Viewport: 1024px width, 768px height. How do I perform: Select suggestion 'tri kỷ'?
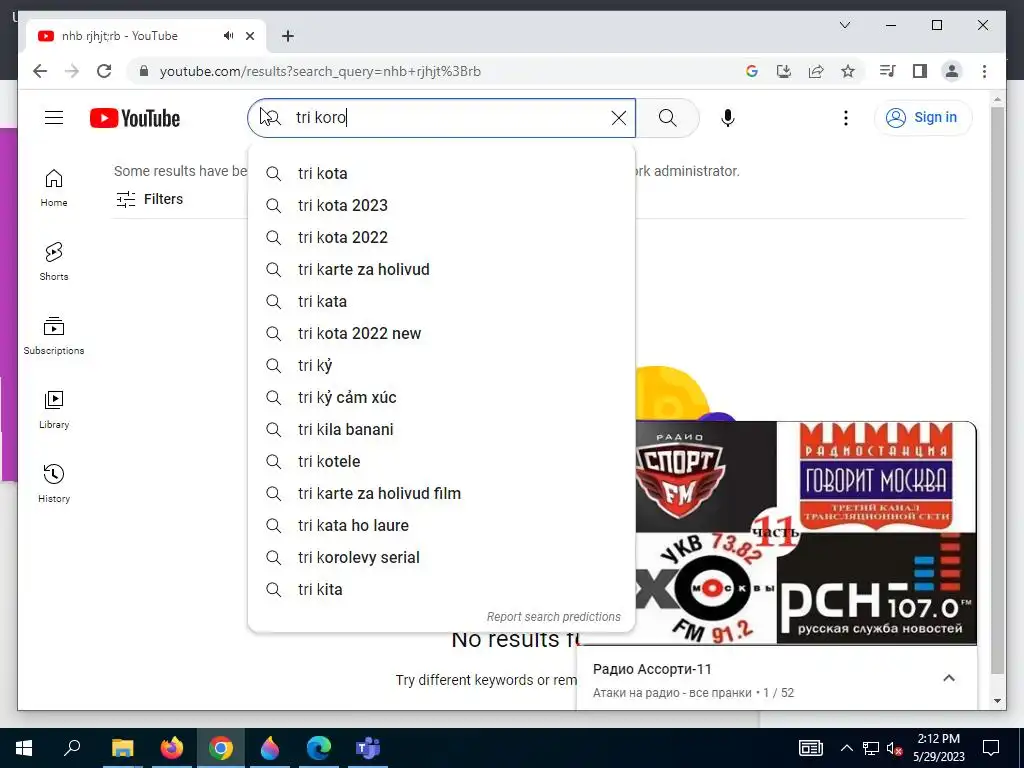tap(441, 366)
